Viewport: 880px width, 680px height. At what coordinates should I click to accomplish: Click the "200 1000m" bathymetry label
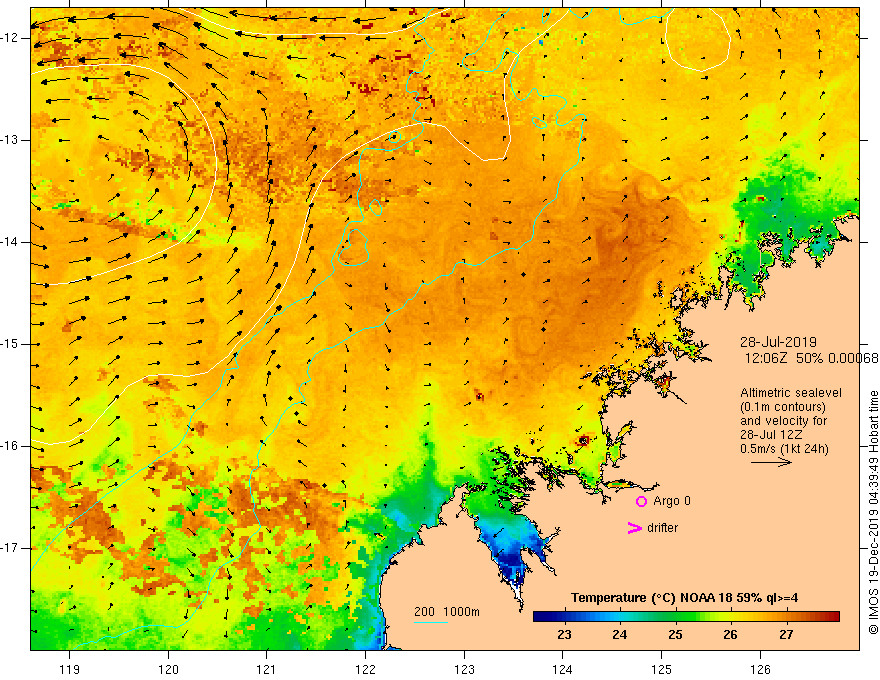coord(447,612)
